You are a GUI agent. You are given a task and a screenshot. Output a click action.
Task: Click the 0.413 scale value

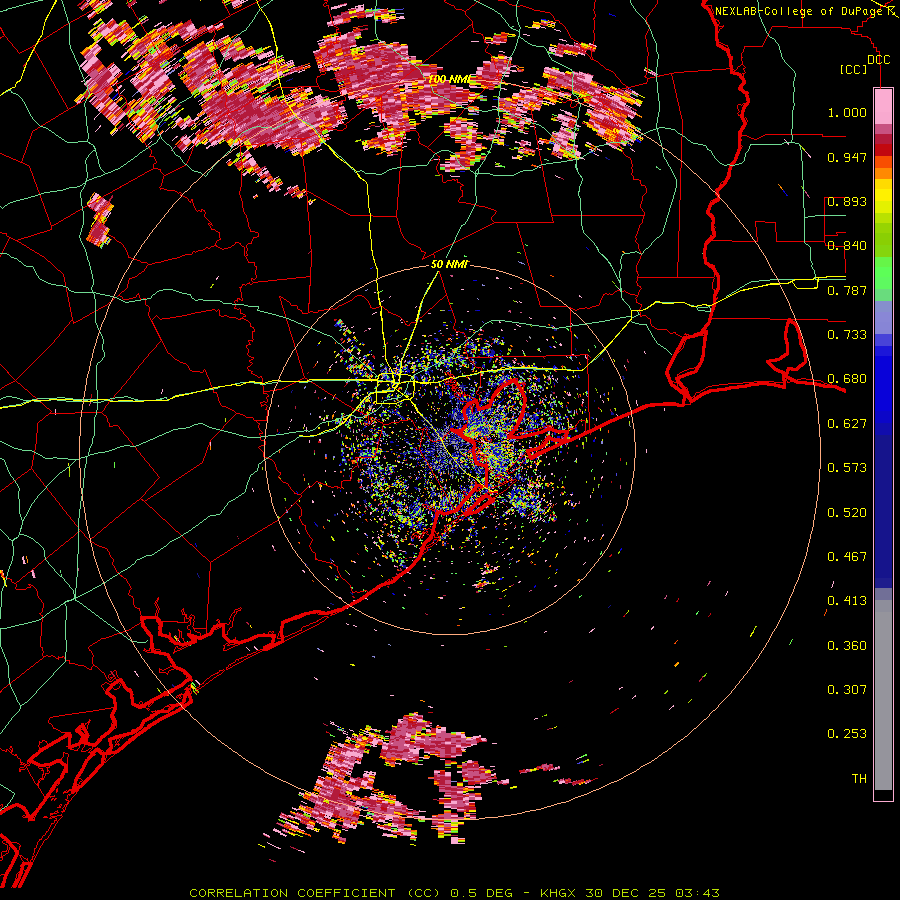847,601
